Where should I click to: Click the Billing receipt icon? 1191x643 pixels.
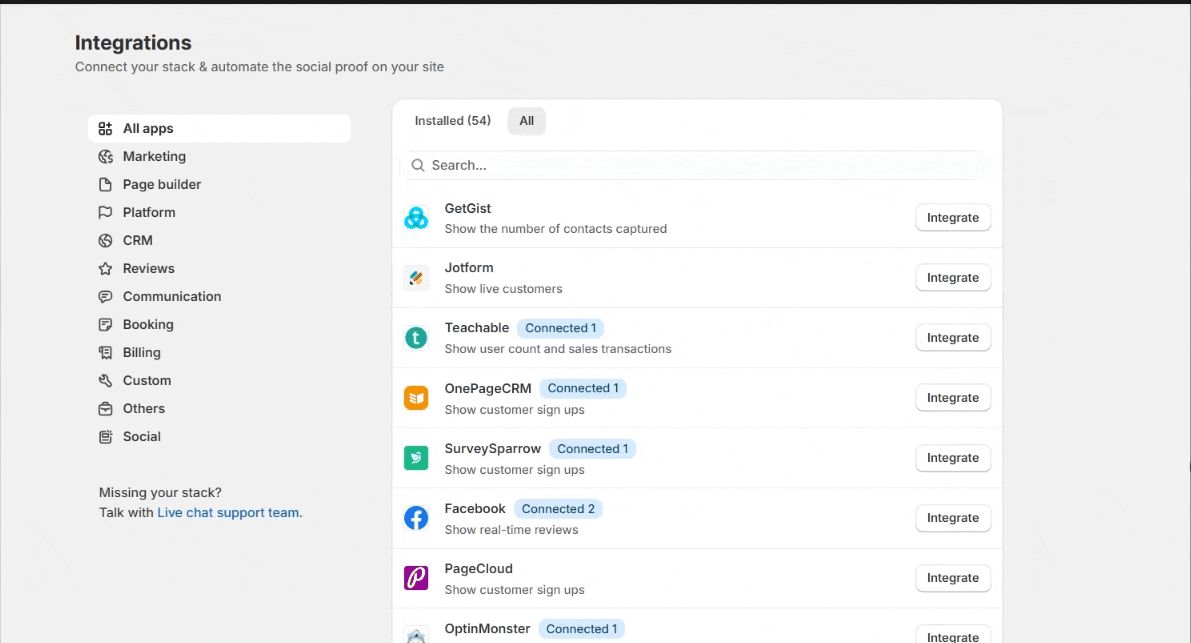106,353
